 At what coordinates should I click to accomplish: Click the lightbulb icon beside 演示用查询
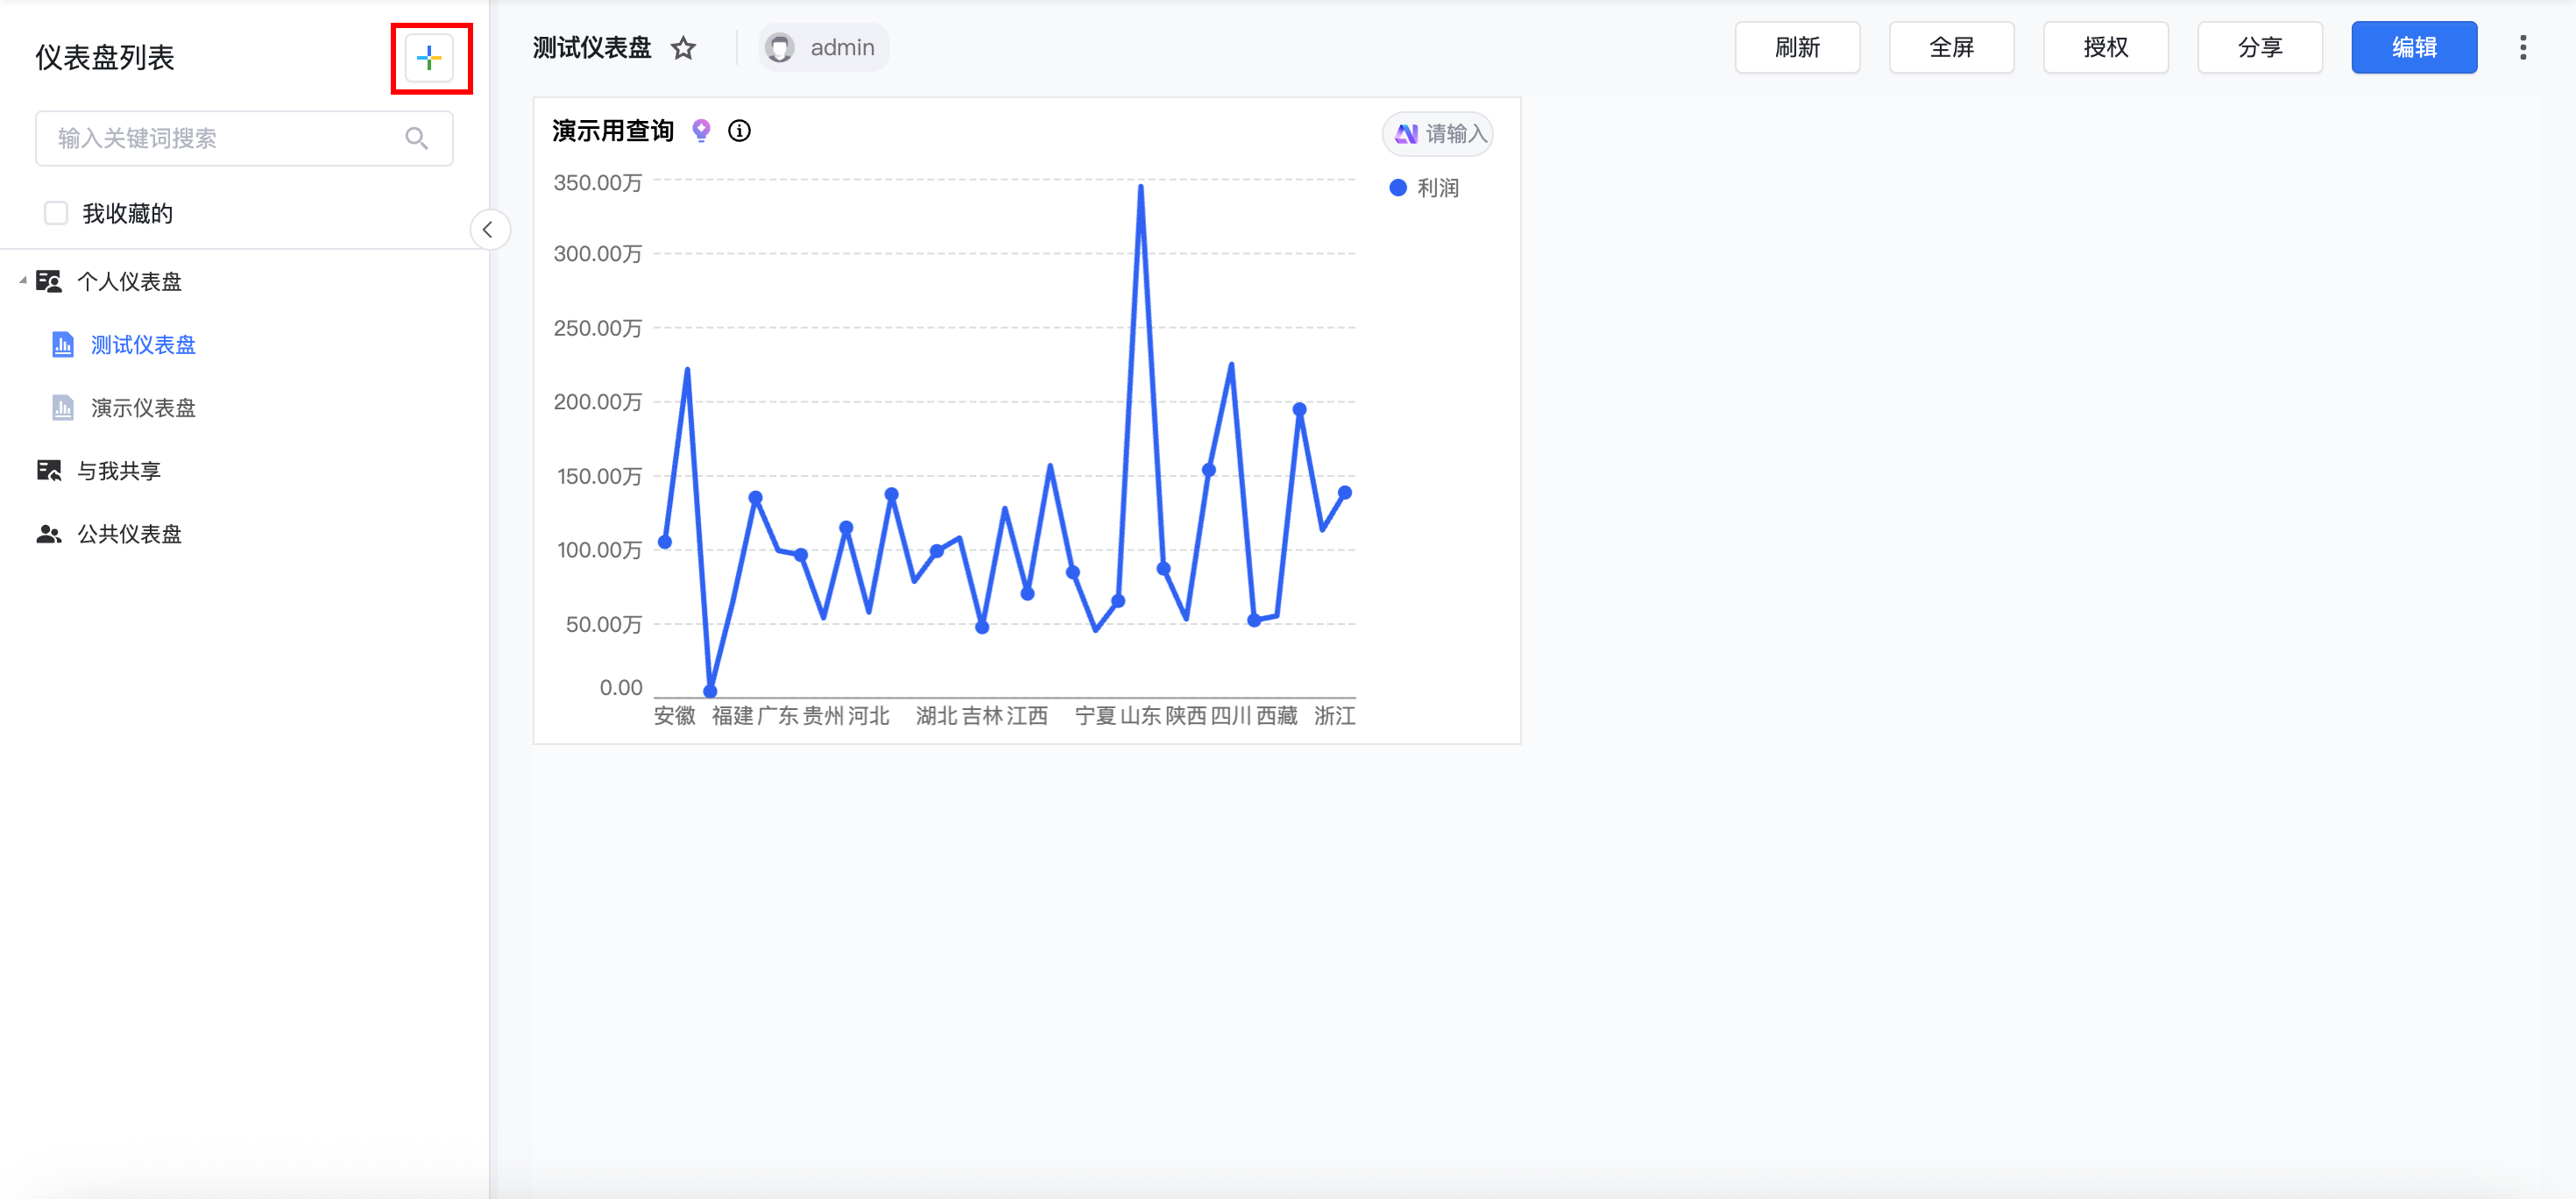point(701,131)
